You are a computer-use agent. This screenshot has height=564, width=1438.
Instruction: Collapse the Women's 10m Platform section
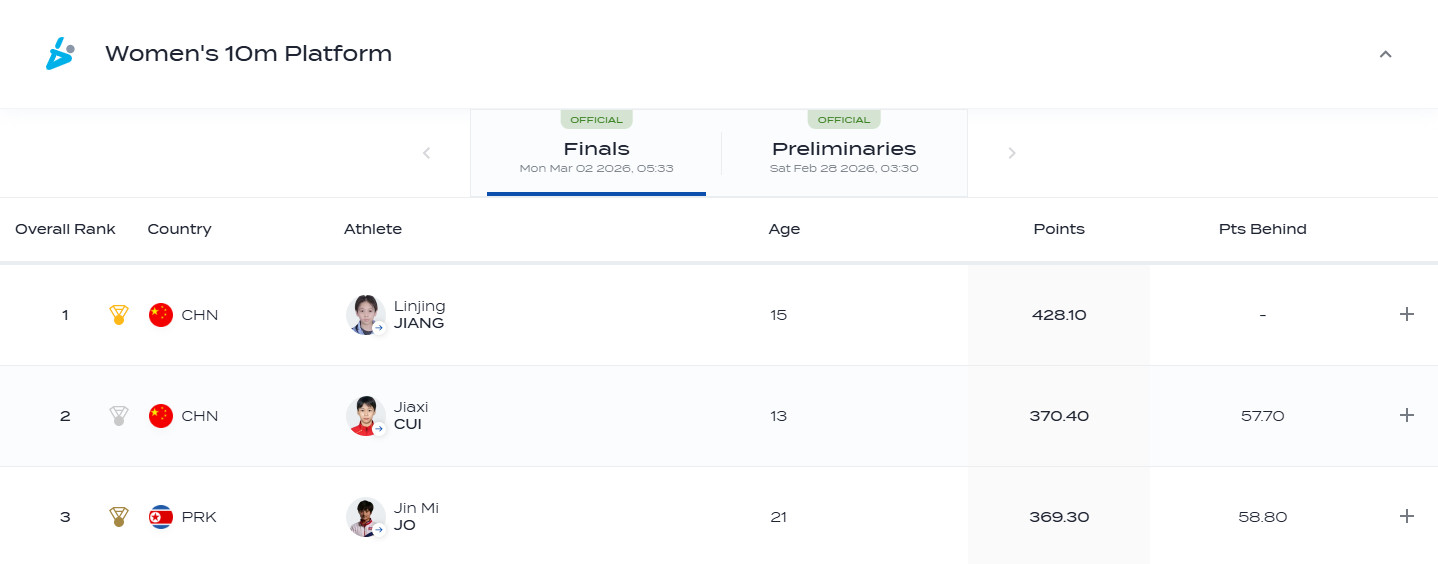1385,54
